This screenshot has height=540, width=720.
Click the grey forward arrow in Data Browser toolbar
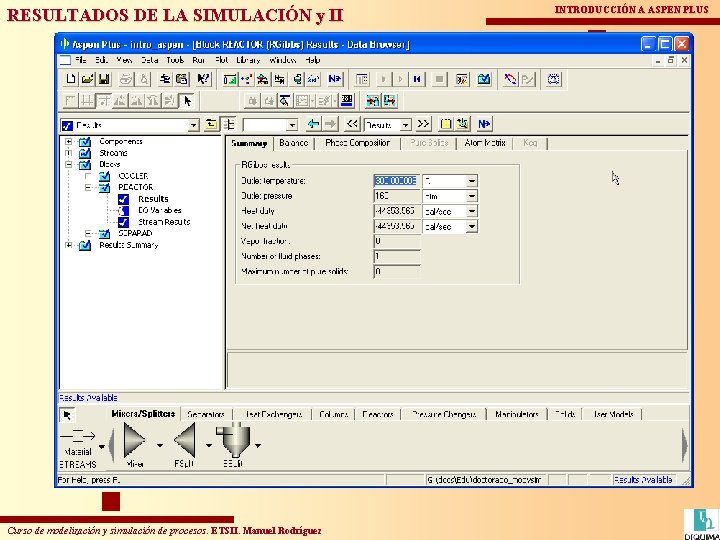coord(330,124)
